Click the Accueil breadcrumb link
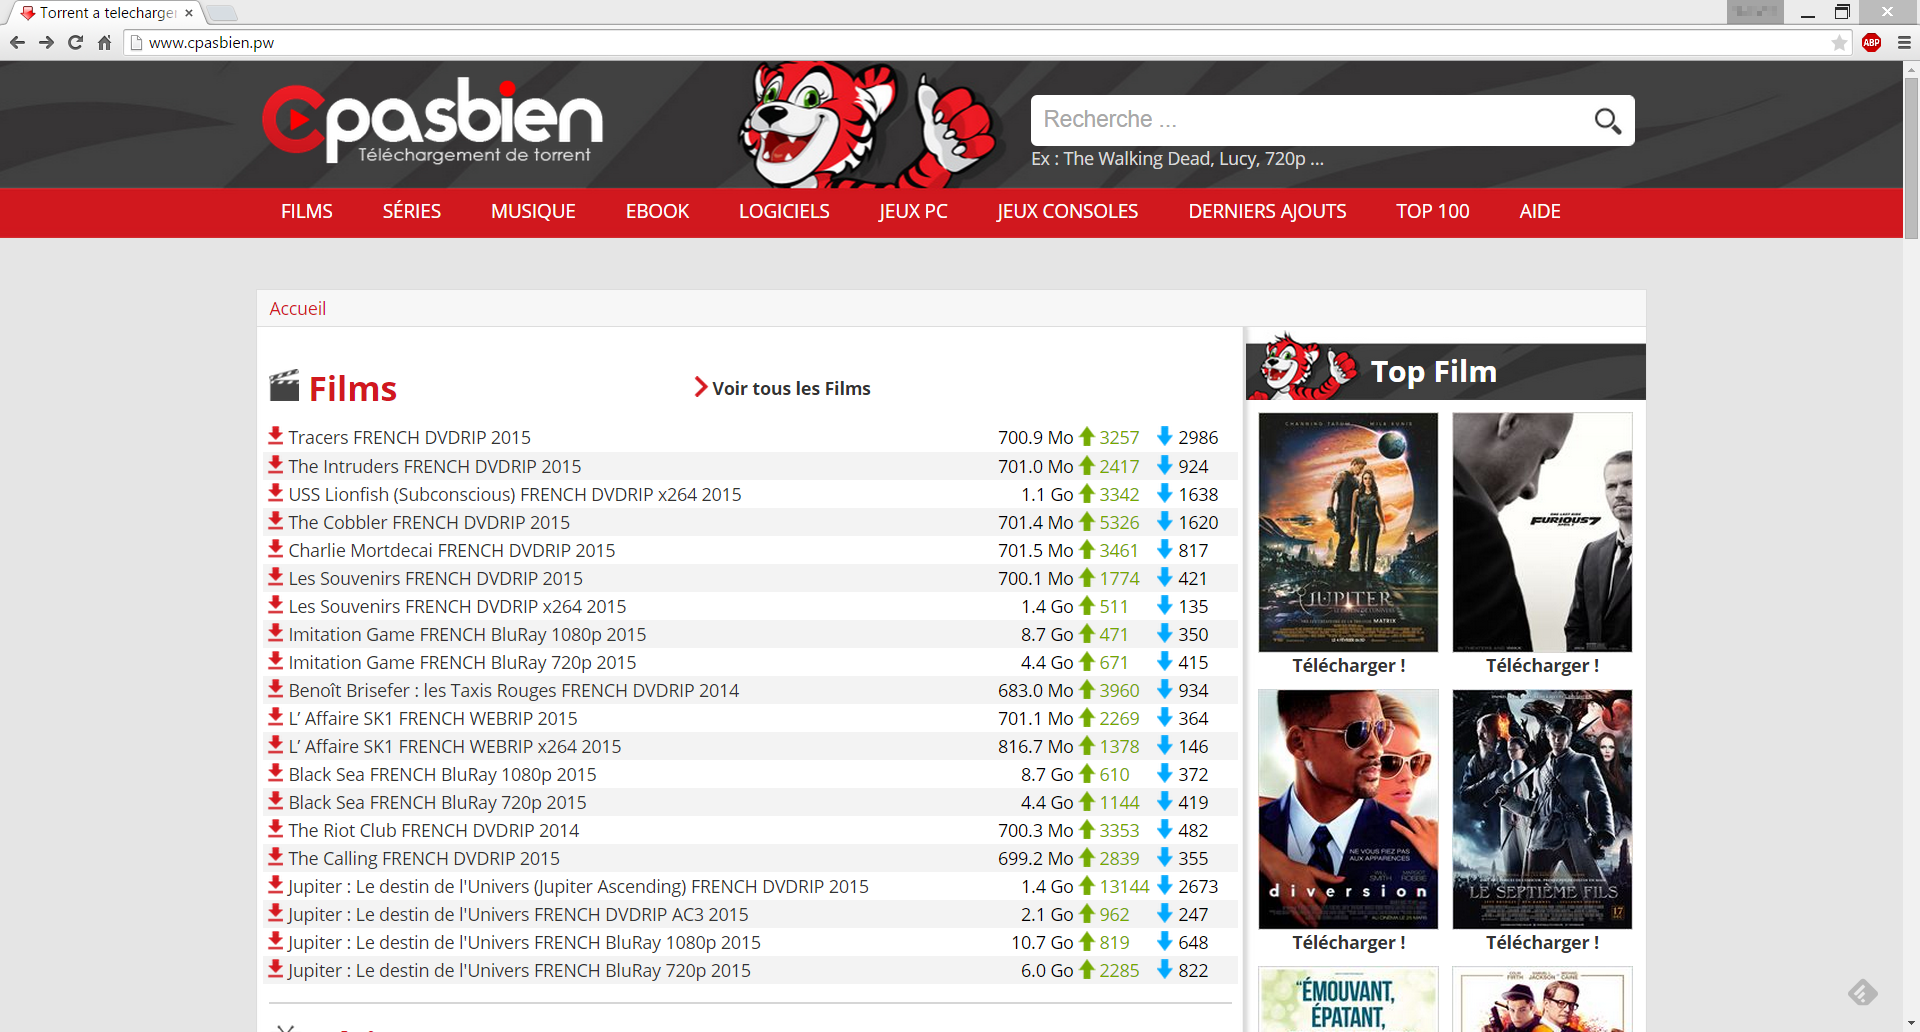 [298, 308]
